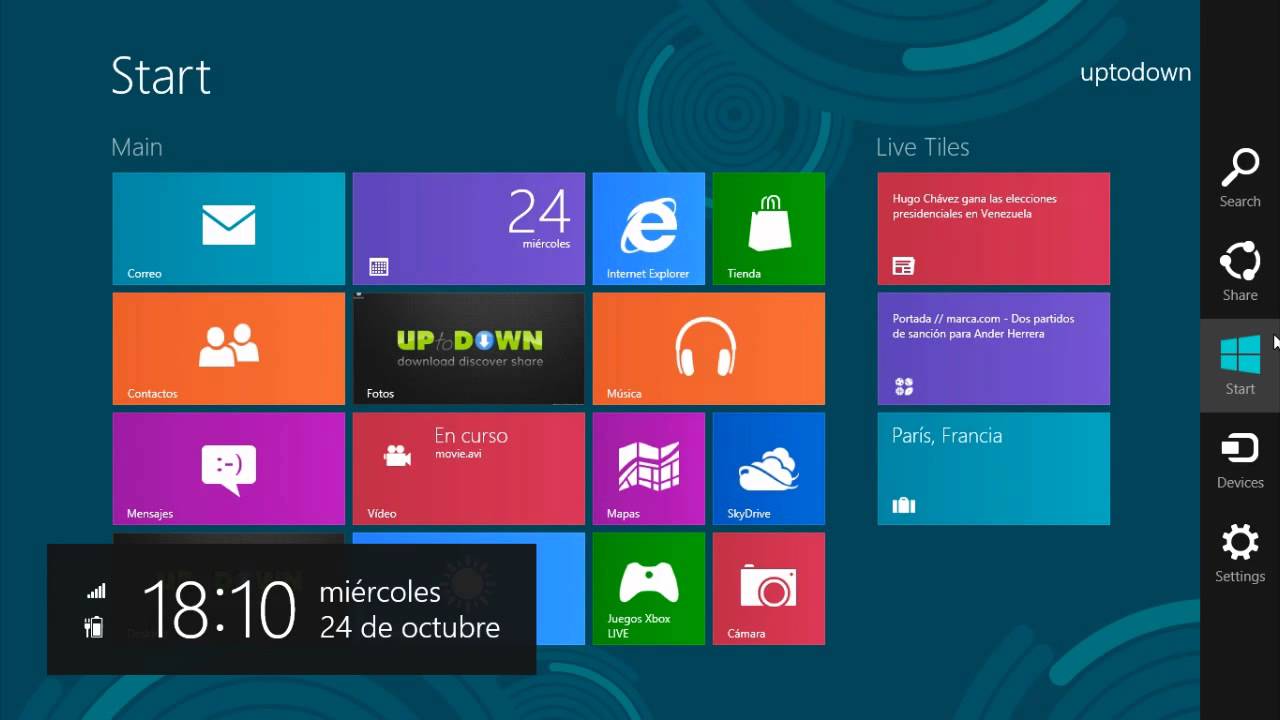The image size is (1280, 720).
Task: Click the network signal bars icon
Action: pos(96,592)
